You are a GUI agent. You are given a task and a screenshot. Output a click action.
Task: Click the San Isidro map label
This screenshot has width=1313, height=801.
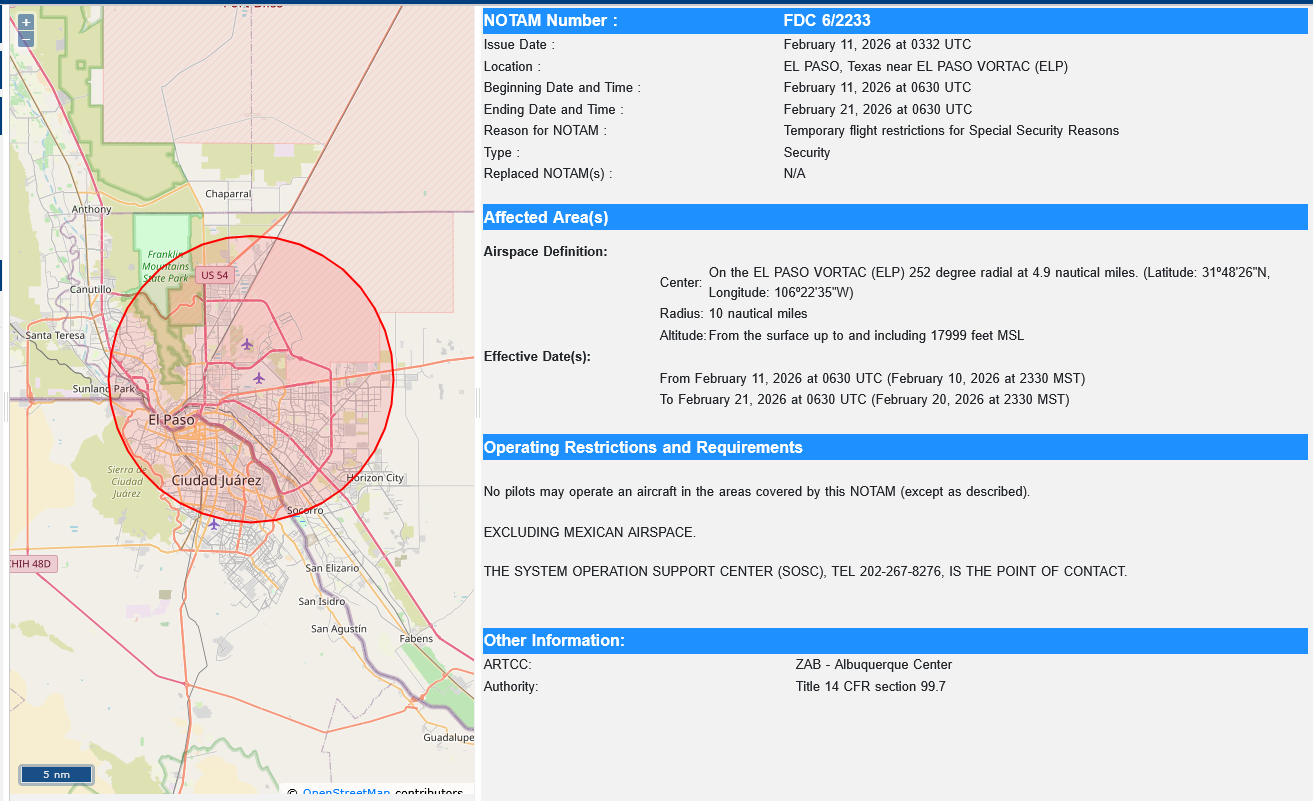click(322, 602)
